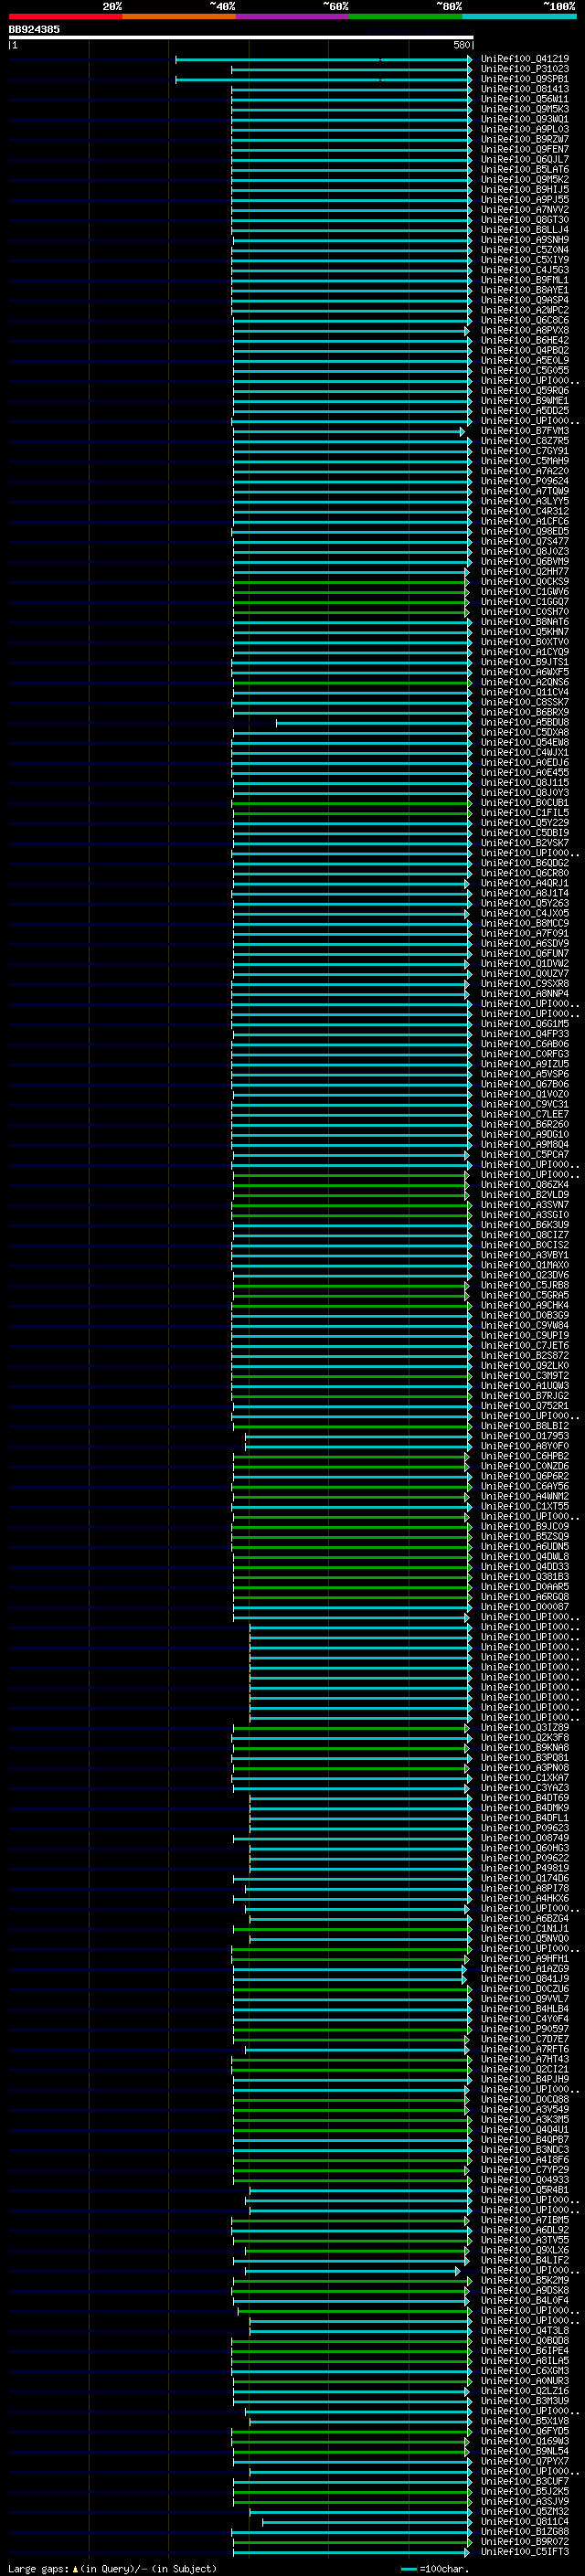Select hit label UniRef100_B4LIF2
Image resolution: width=585 pixels, height=2576 pixels.
pyautogui.click(x=524, y=2260)
